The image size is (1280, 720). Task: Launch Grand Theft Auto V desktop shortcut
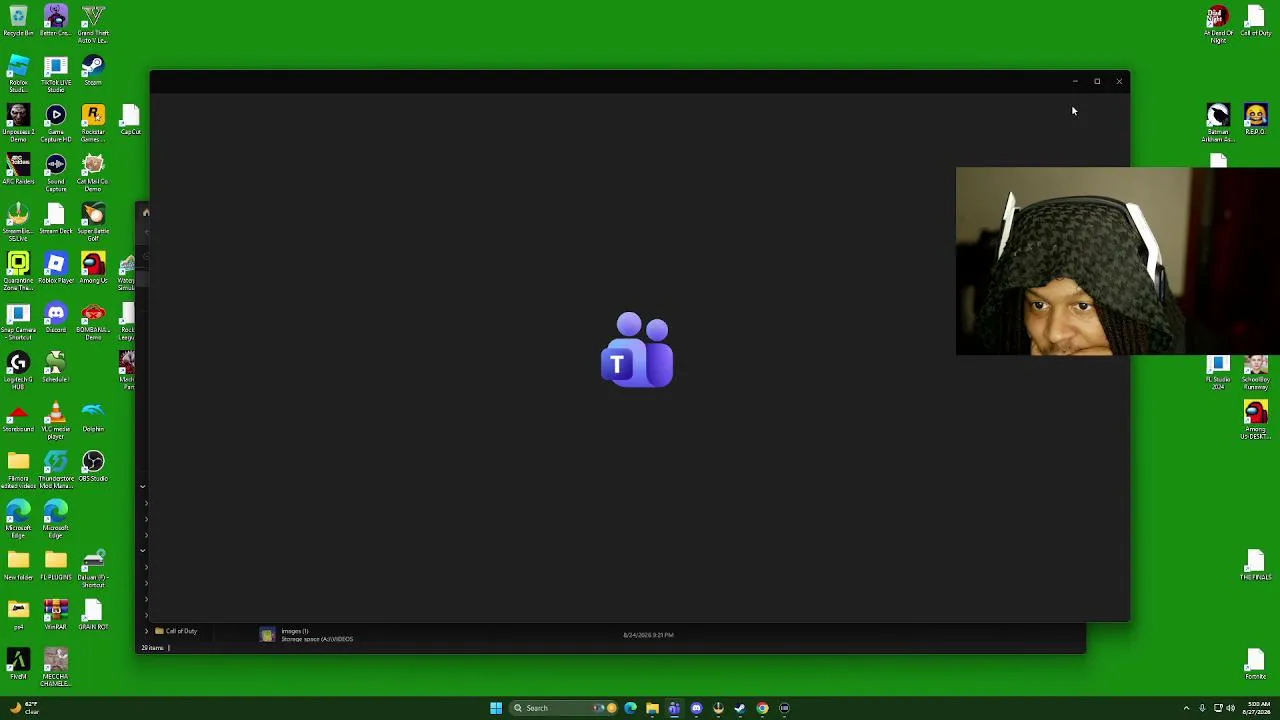click(93, 24)
